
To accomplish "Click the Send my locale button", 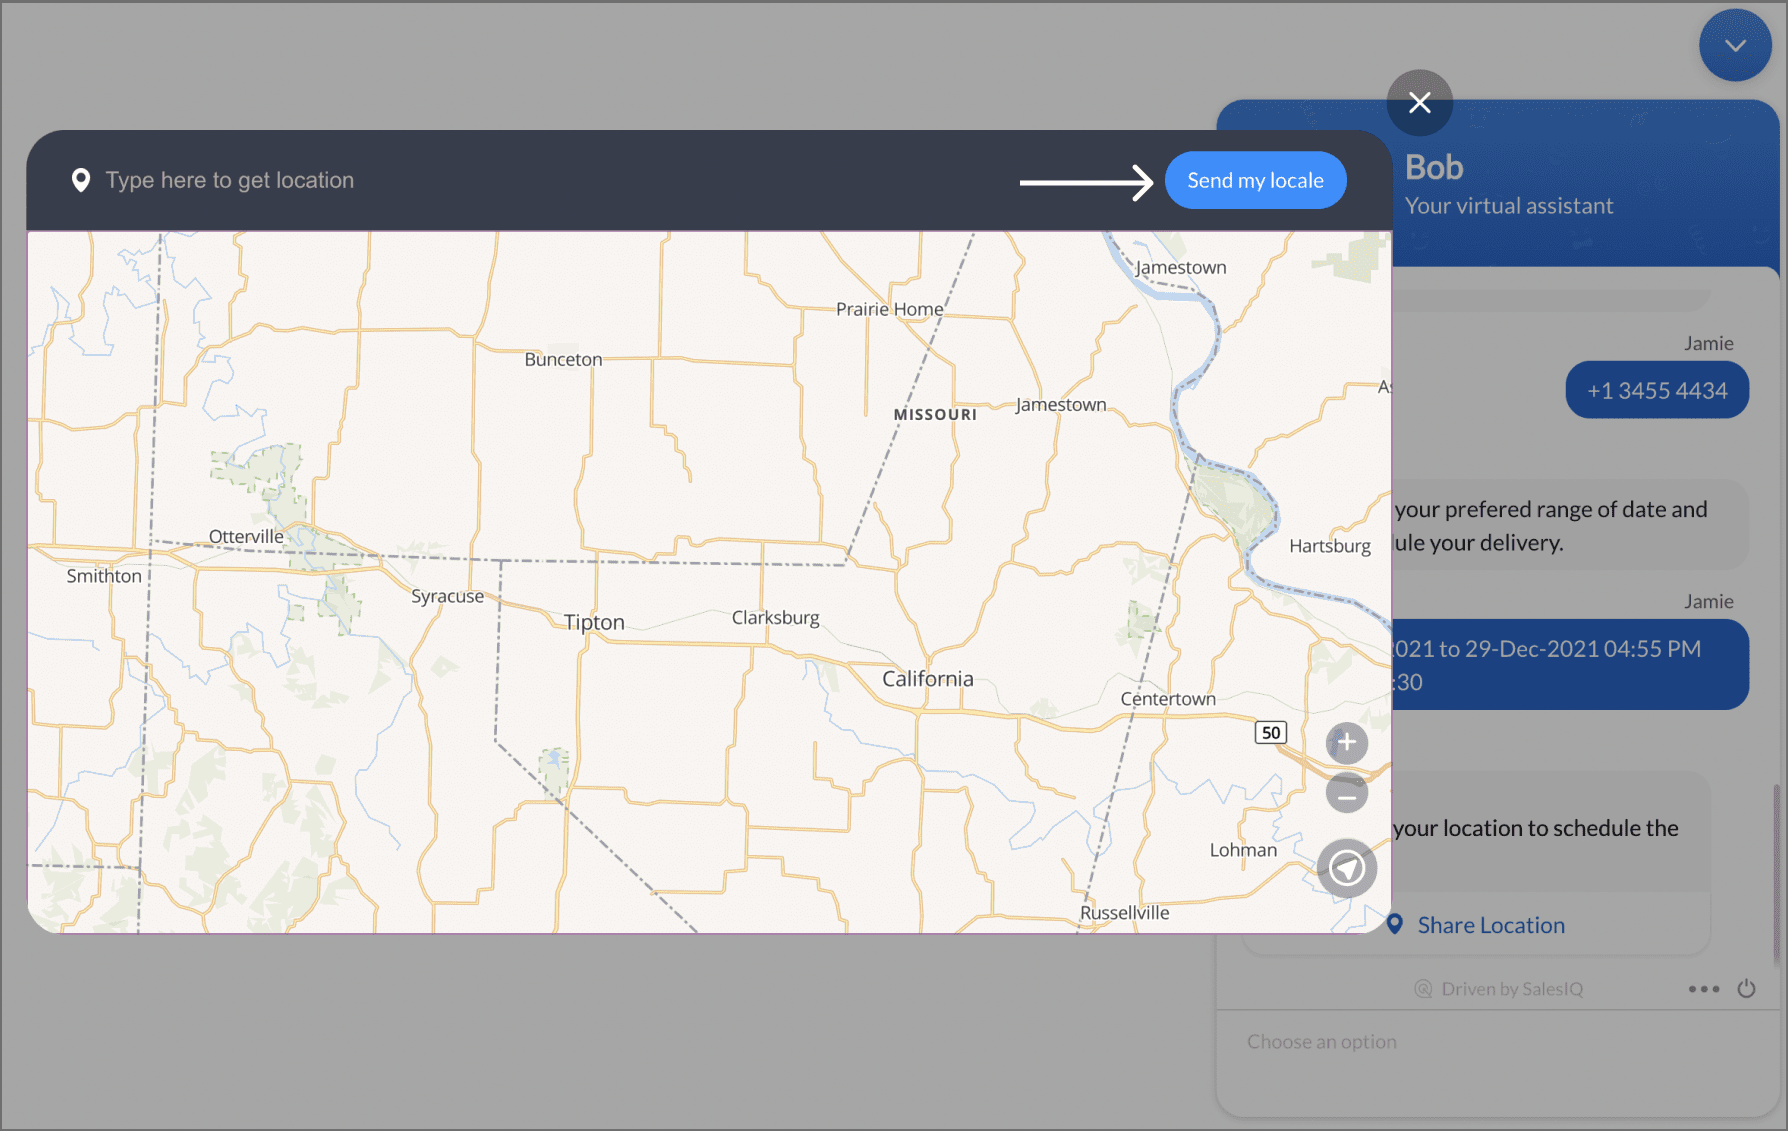I will (1255, 180).
